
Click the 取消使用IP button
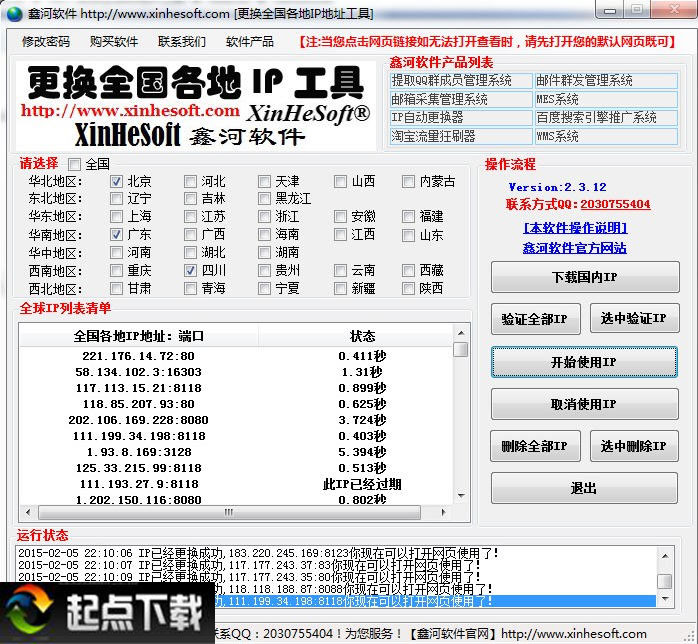tap(584, 404)
